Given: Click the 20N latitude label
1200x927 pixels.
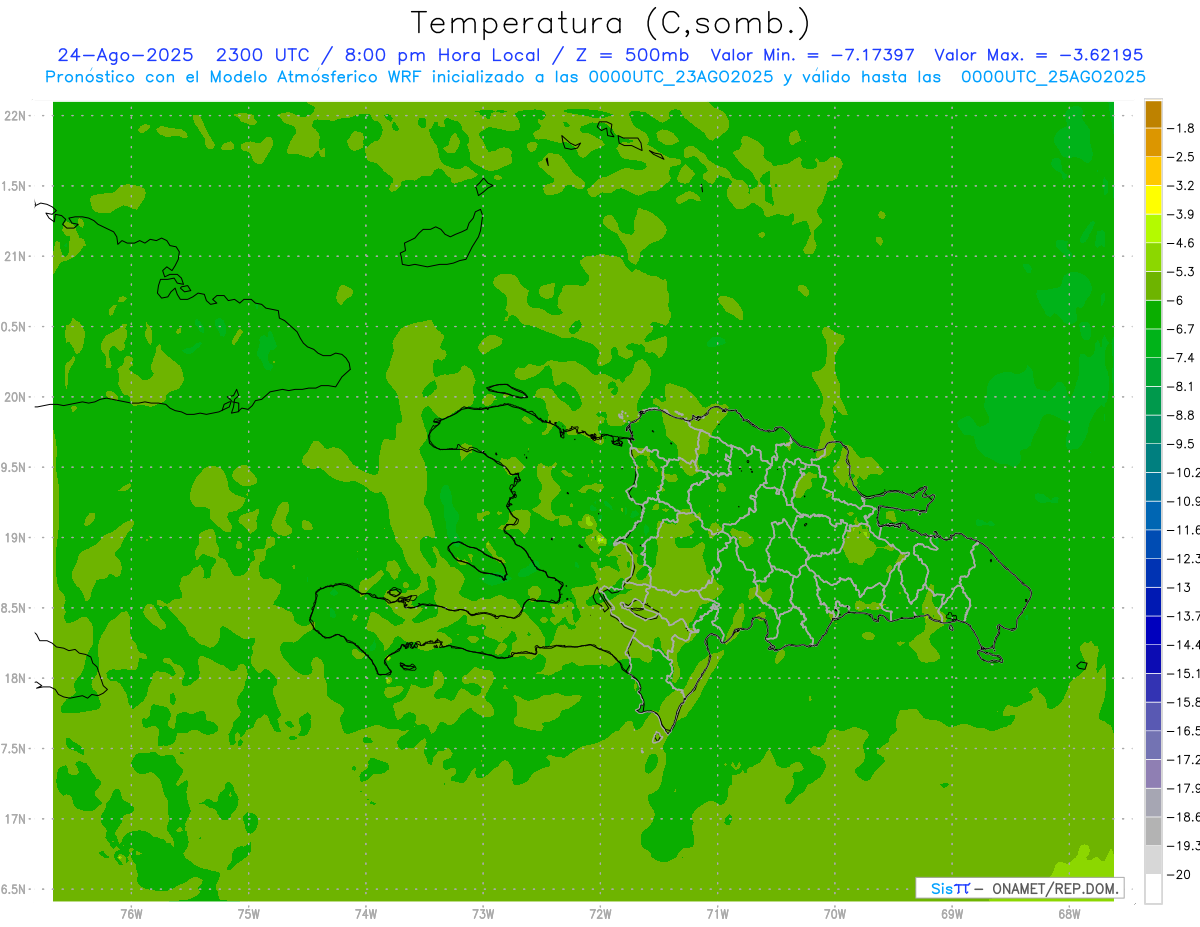Looking at the screenshot, I should pyautogui.click(x=15, y=398).
